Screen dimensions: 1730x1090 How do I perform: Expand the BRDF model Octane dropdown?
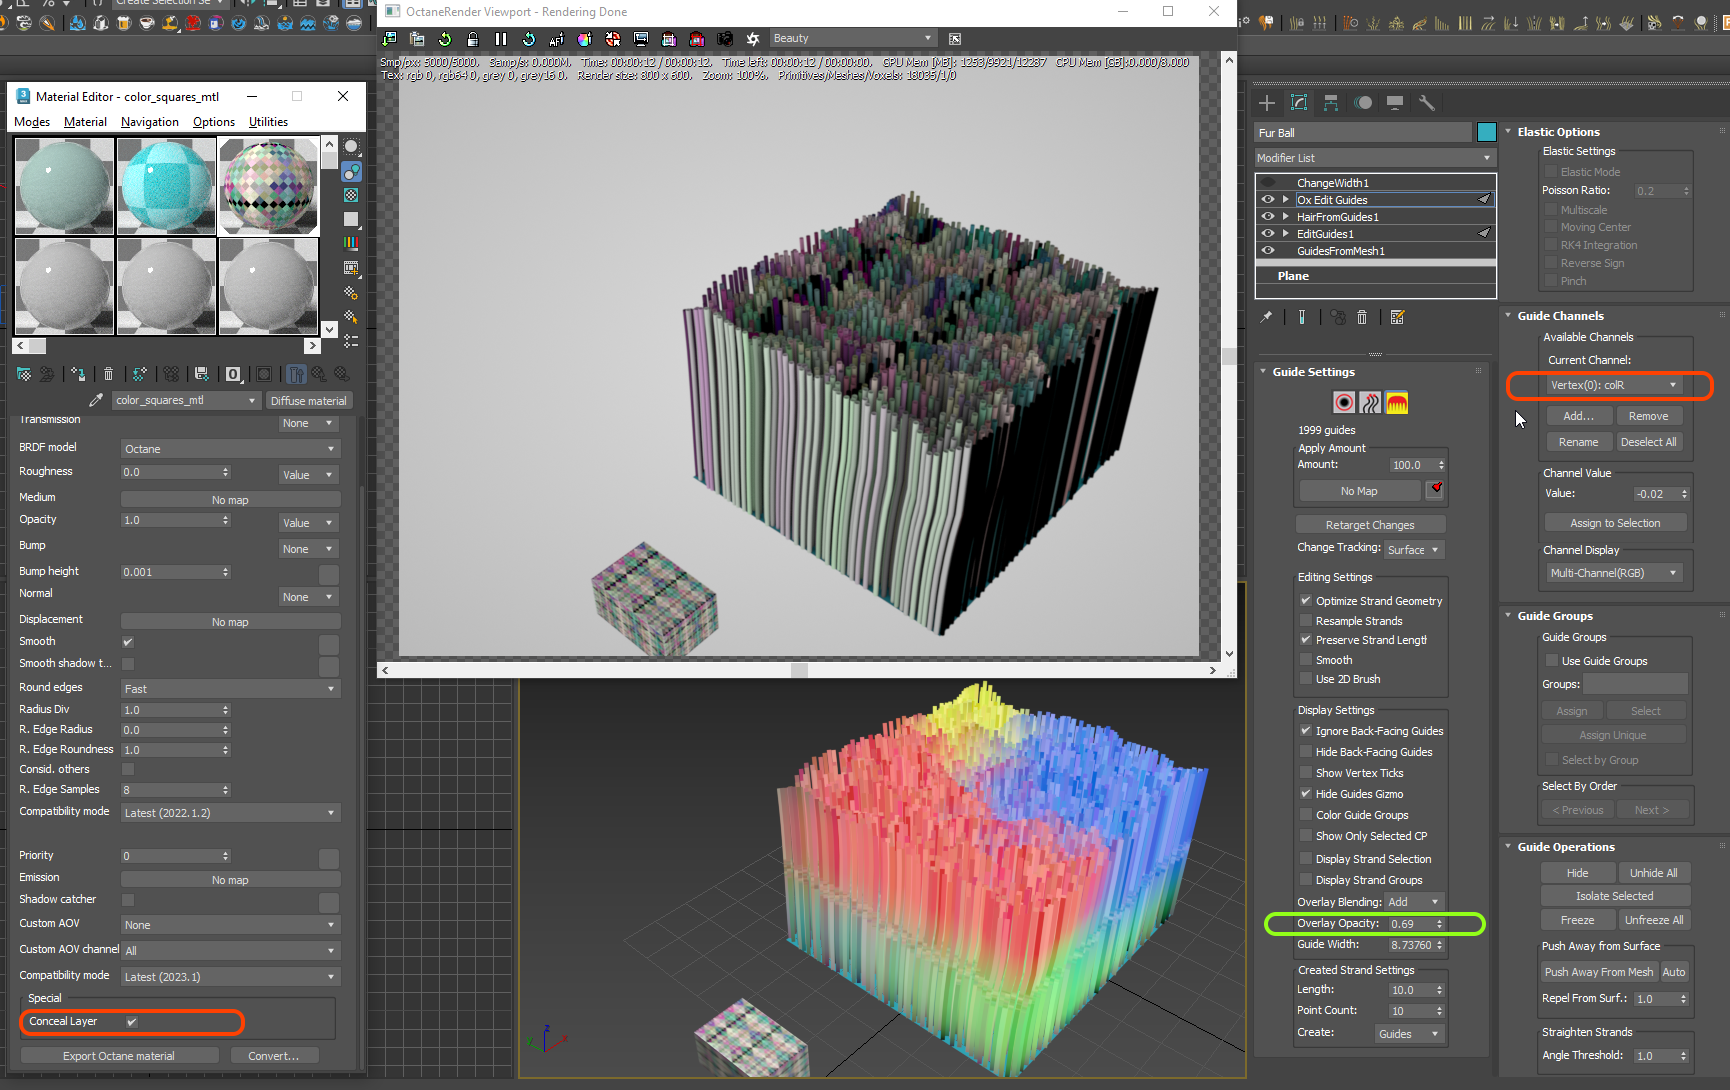(x=229, y=449)
